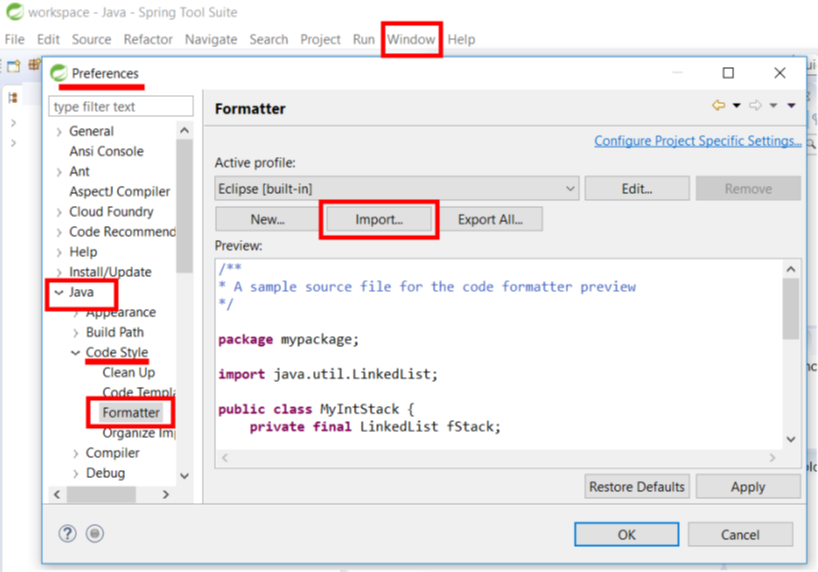Click the Import... button

(379, 219)
